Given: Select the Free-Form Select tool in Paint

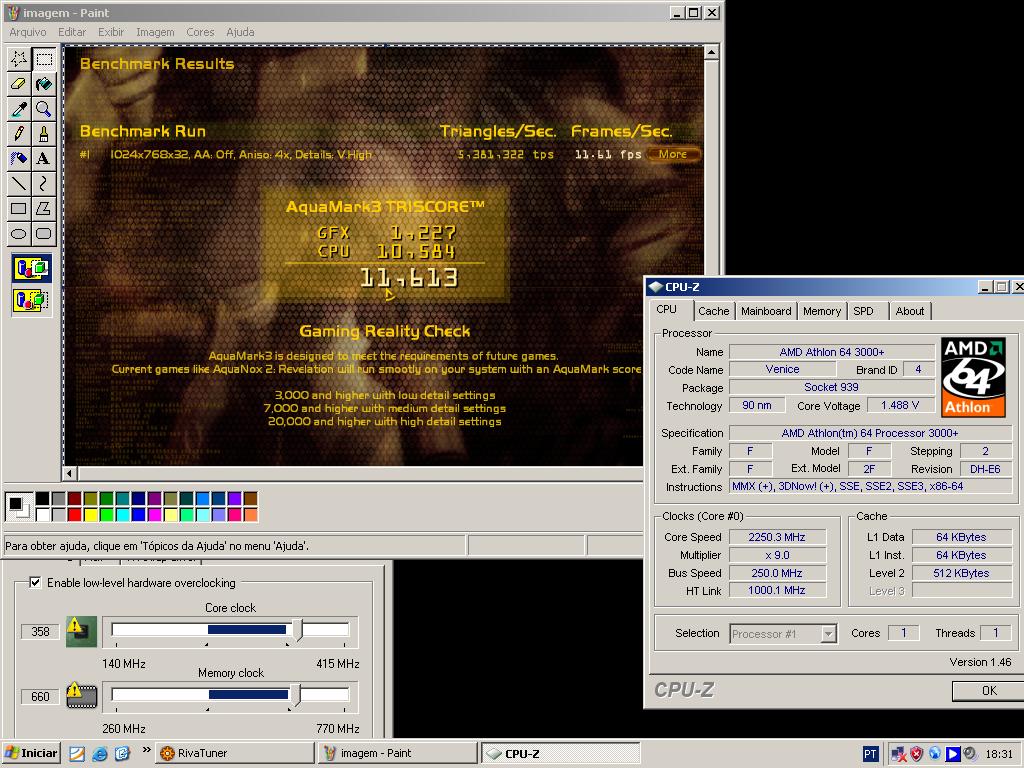Looking at the screenshot, I should pos(19,59).
